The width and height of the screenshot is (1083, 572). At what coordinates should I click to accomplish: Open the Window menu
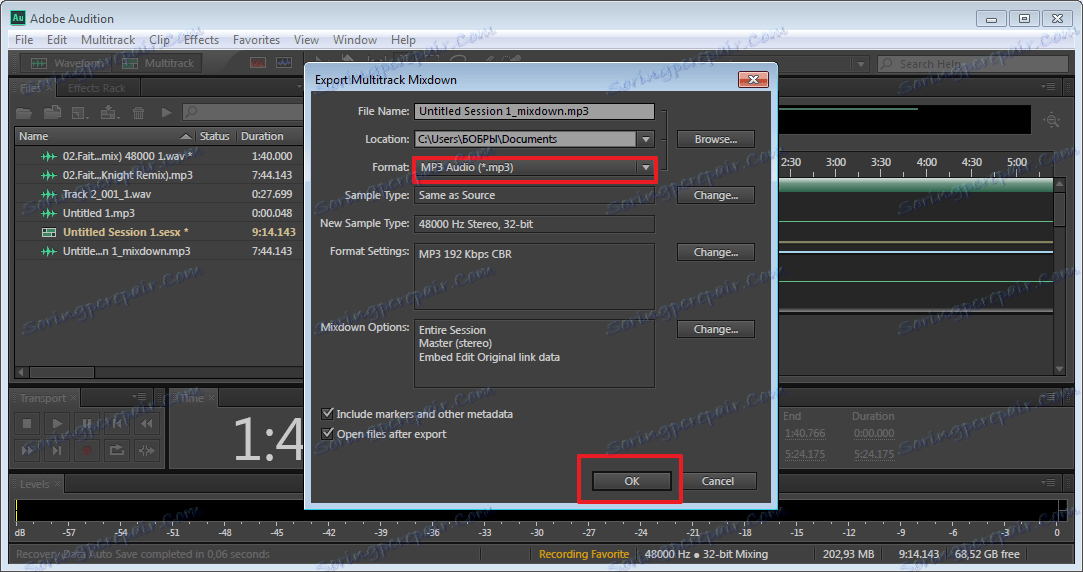(354, 40)
